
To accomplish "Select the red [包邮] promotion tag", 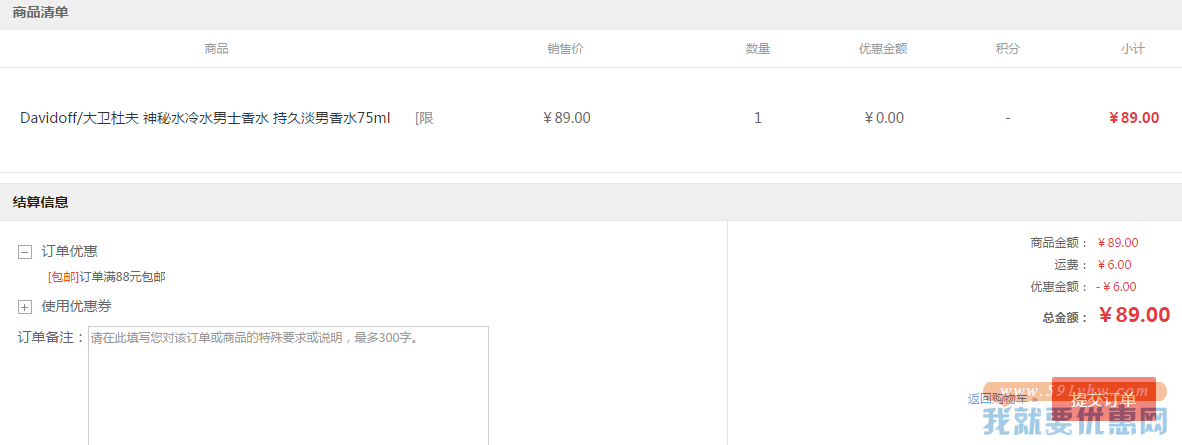I will coord(63,277).
